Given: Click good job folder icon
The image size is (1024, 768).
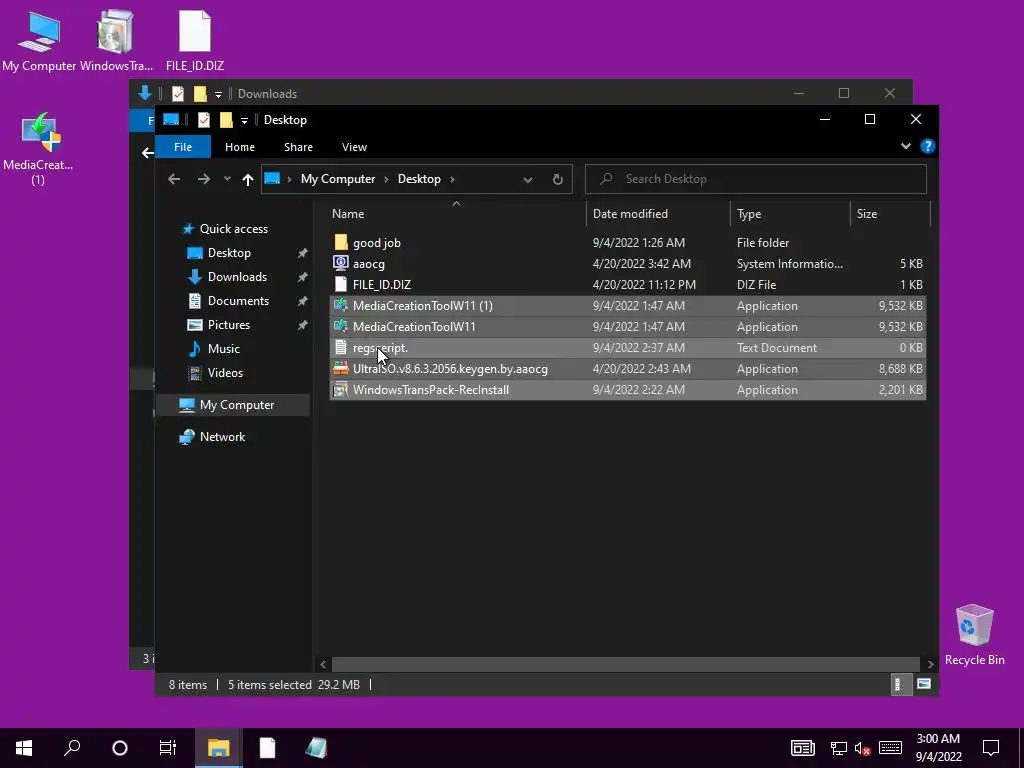Looking at the screenshot, I should point(341,243).
